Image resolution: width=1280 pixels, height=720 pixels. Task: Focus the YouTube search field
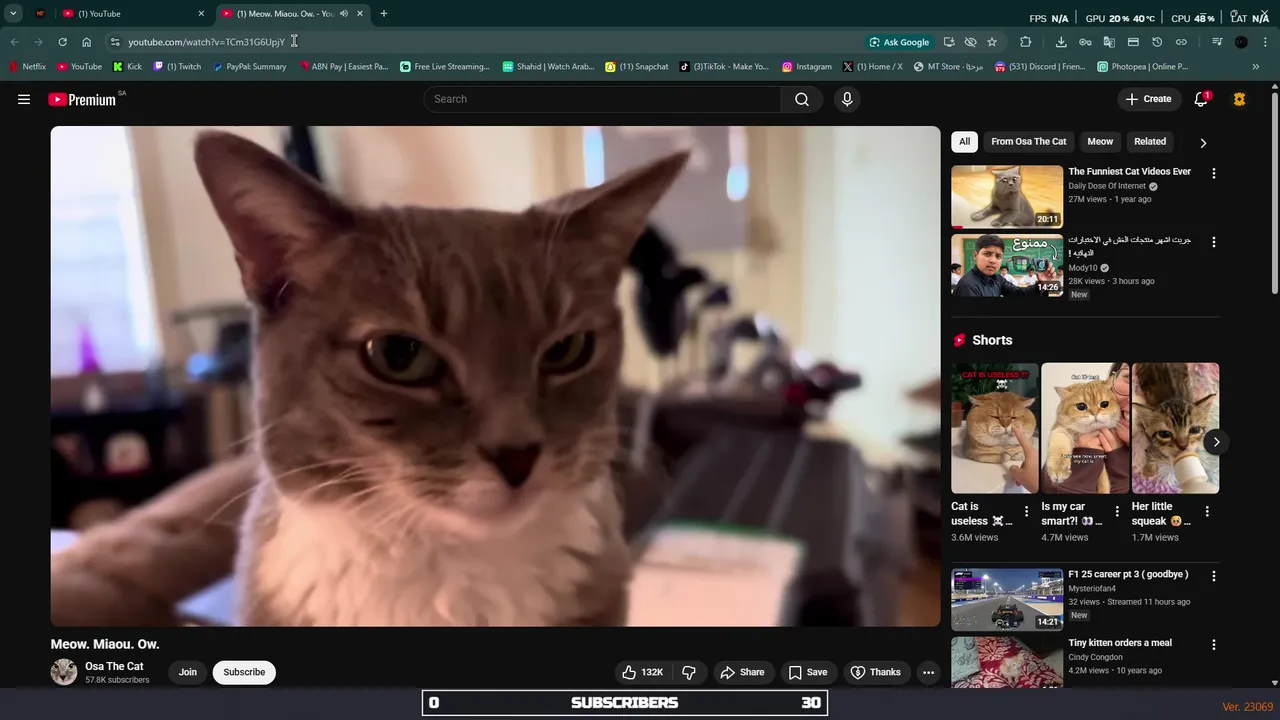pyautogui.click(x=602, y=99)
